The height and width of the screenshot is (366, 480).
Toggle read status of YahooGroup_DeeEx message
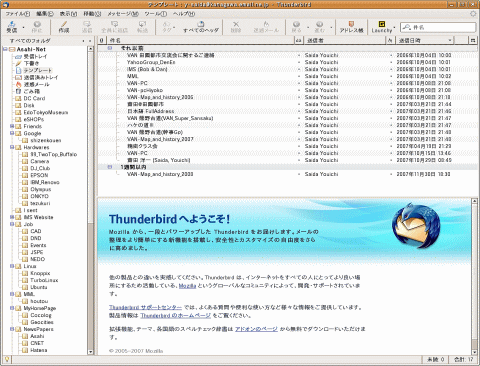tap(299, 62)
